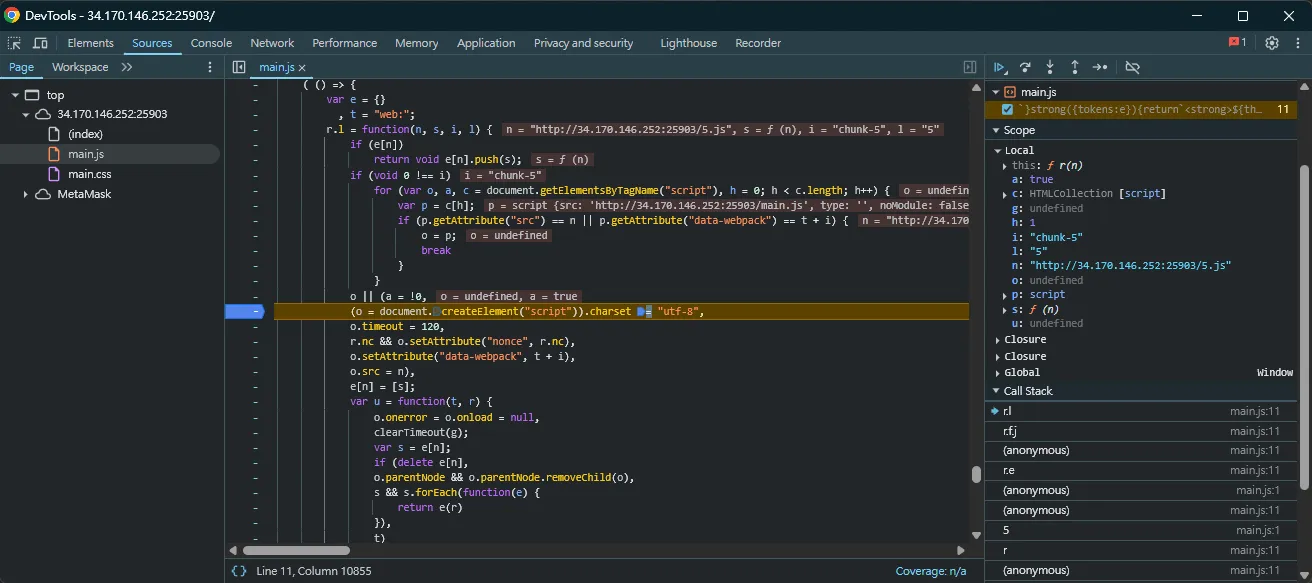This screenshot has height=583, width=1312.
Task: Click the Step out of current function icon
Action: point(1074,67)
